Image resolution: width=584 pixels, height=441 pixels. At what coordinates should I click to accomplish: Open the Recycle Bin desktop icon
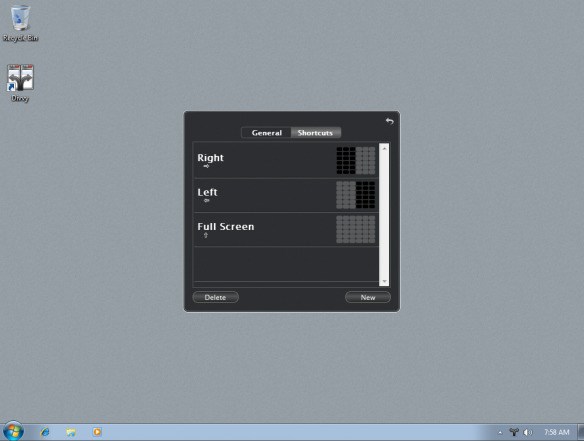(20, 22)
